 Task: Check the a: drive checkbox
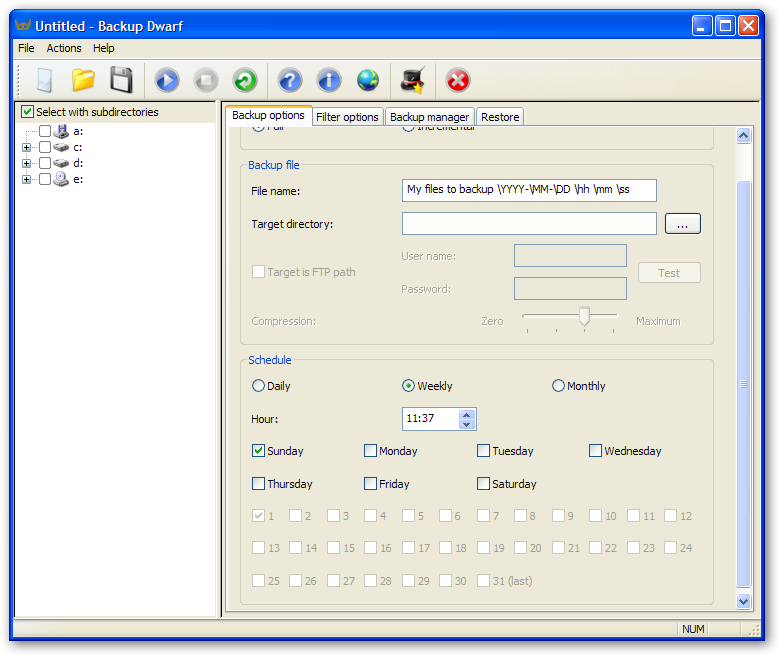(45, 131)
